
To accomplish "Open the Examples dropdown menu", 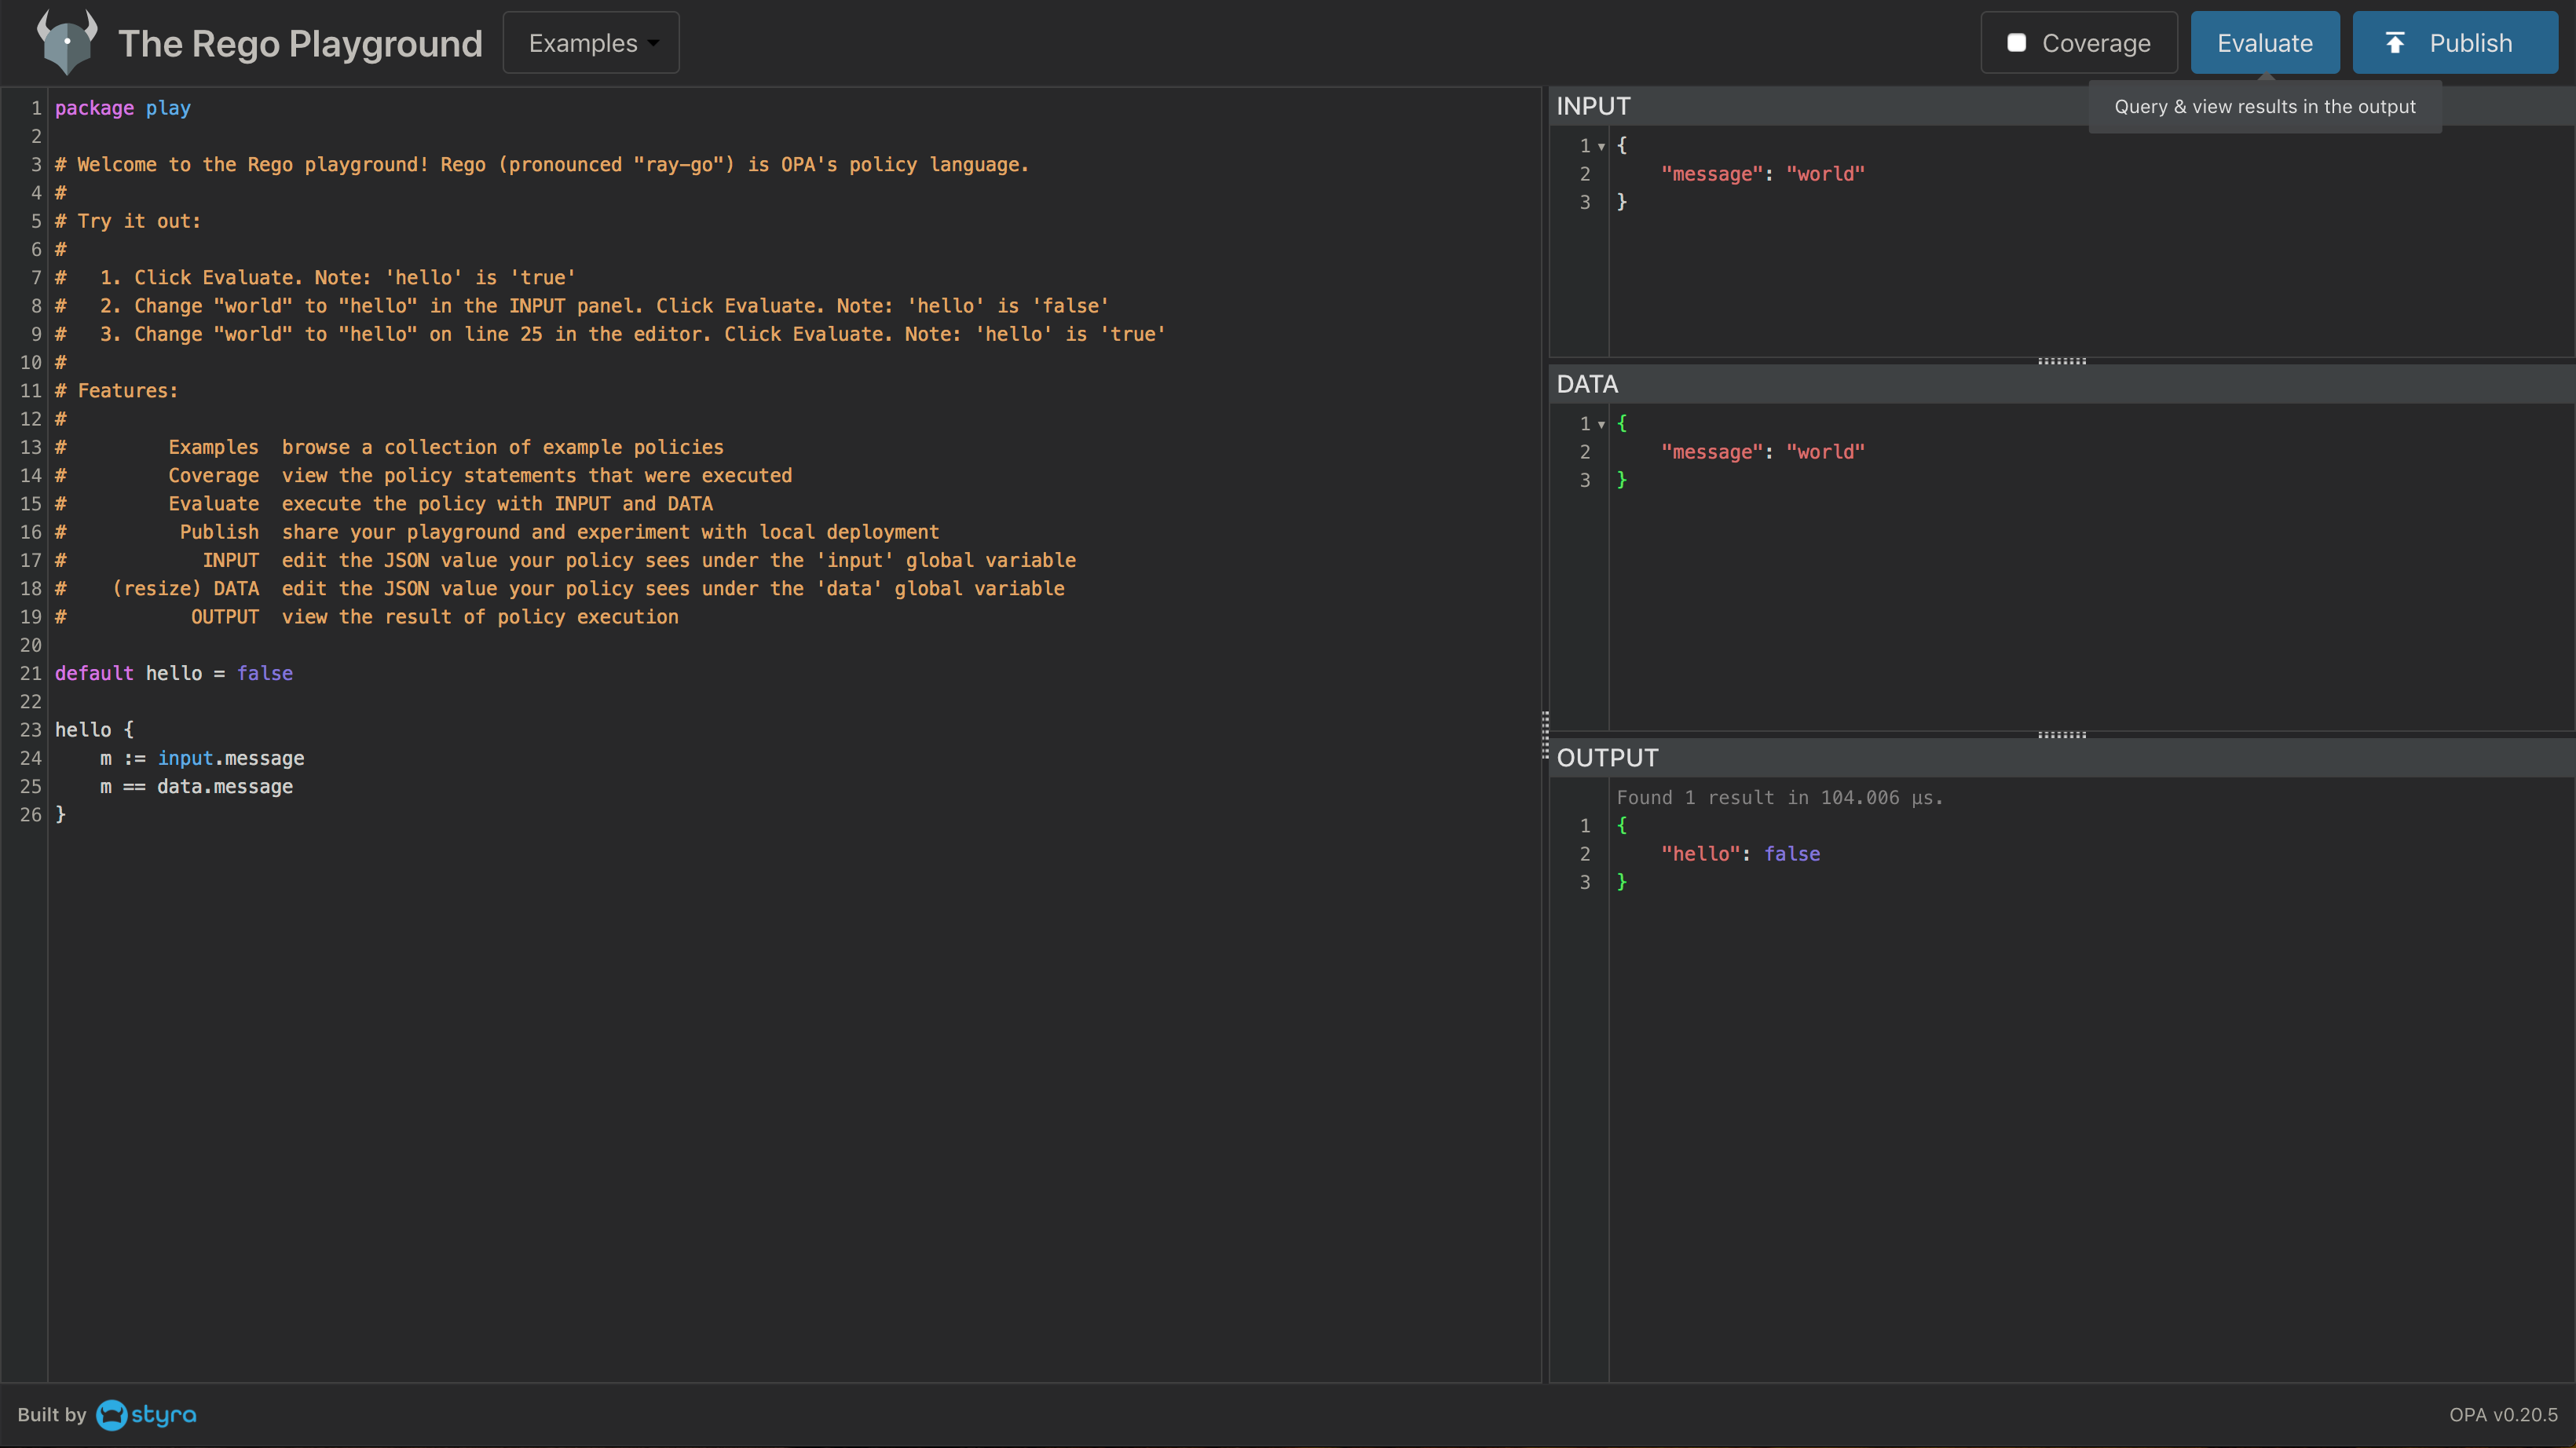I will tap(591, 43).
